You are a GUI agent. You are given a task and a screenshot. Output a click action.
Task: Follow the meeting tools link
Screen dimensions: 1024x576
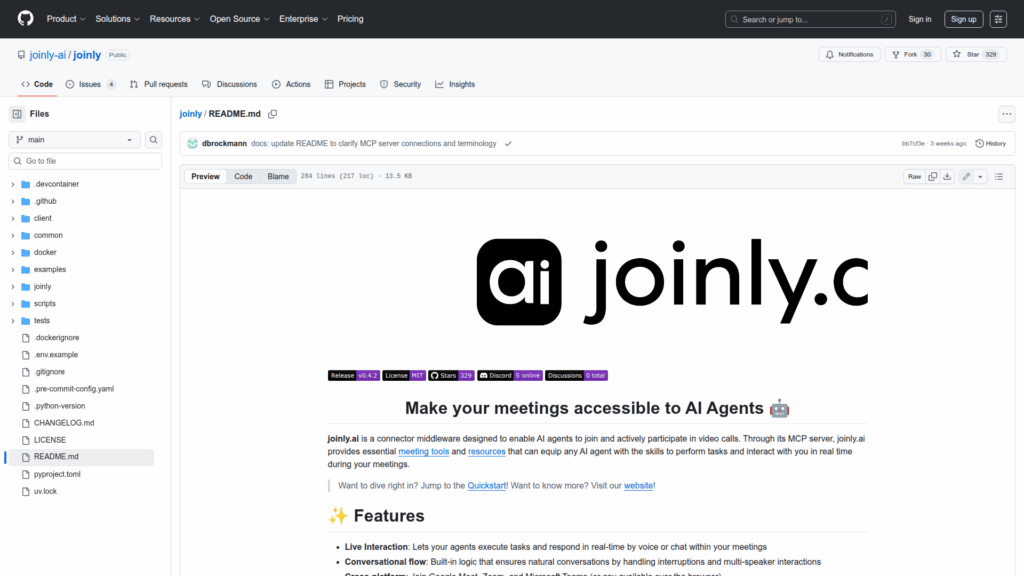coord(424,451)
